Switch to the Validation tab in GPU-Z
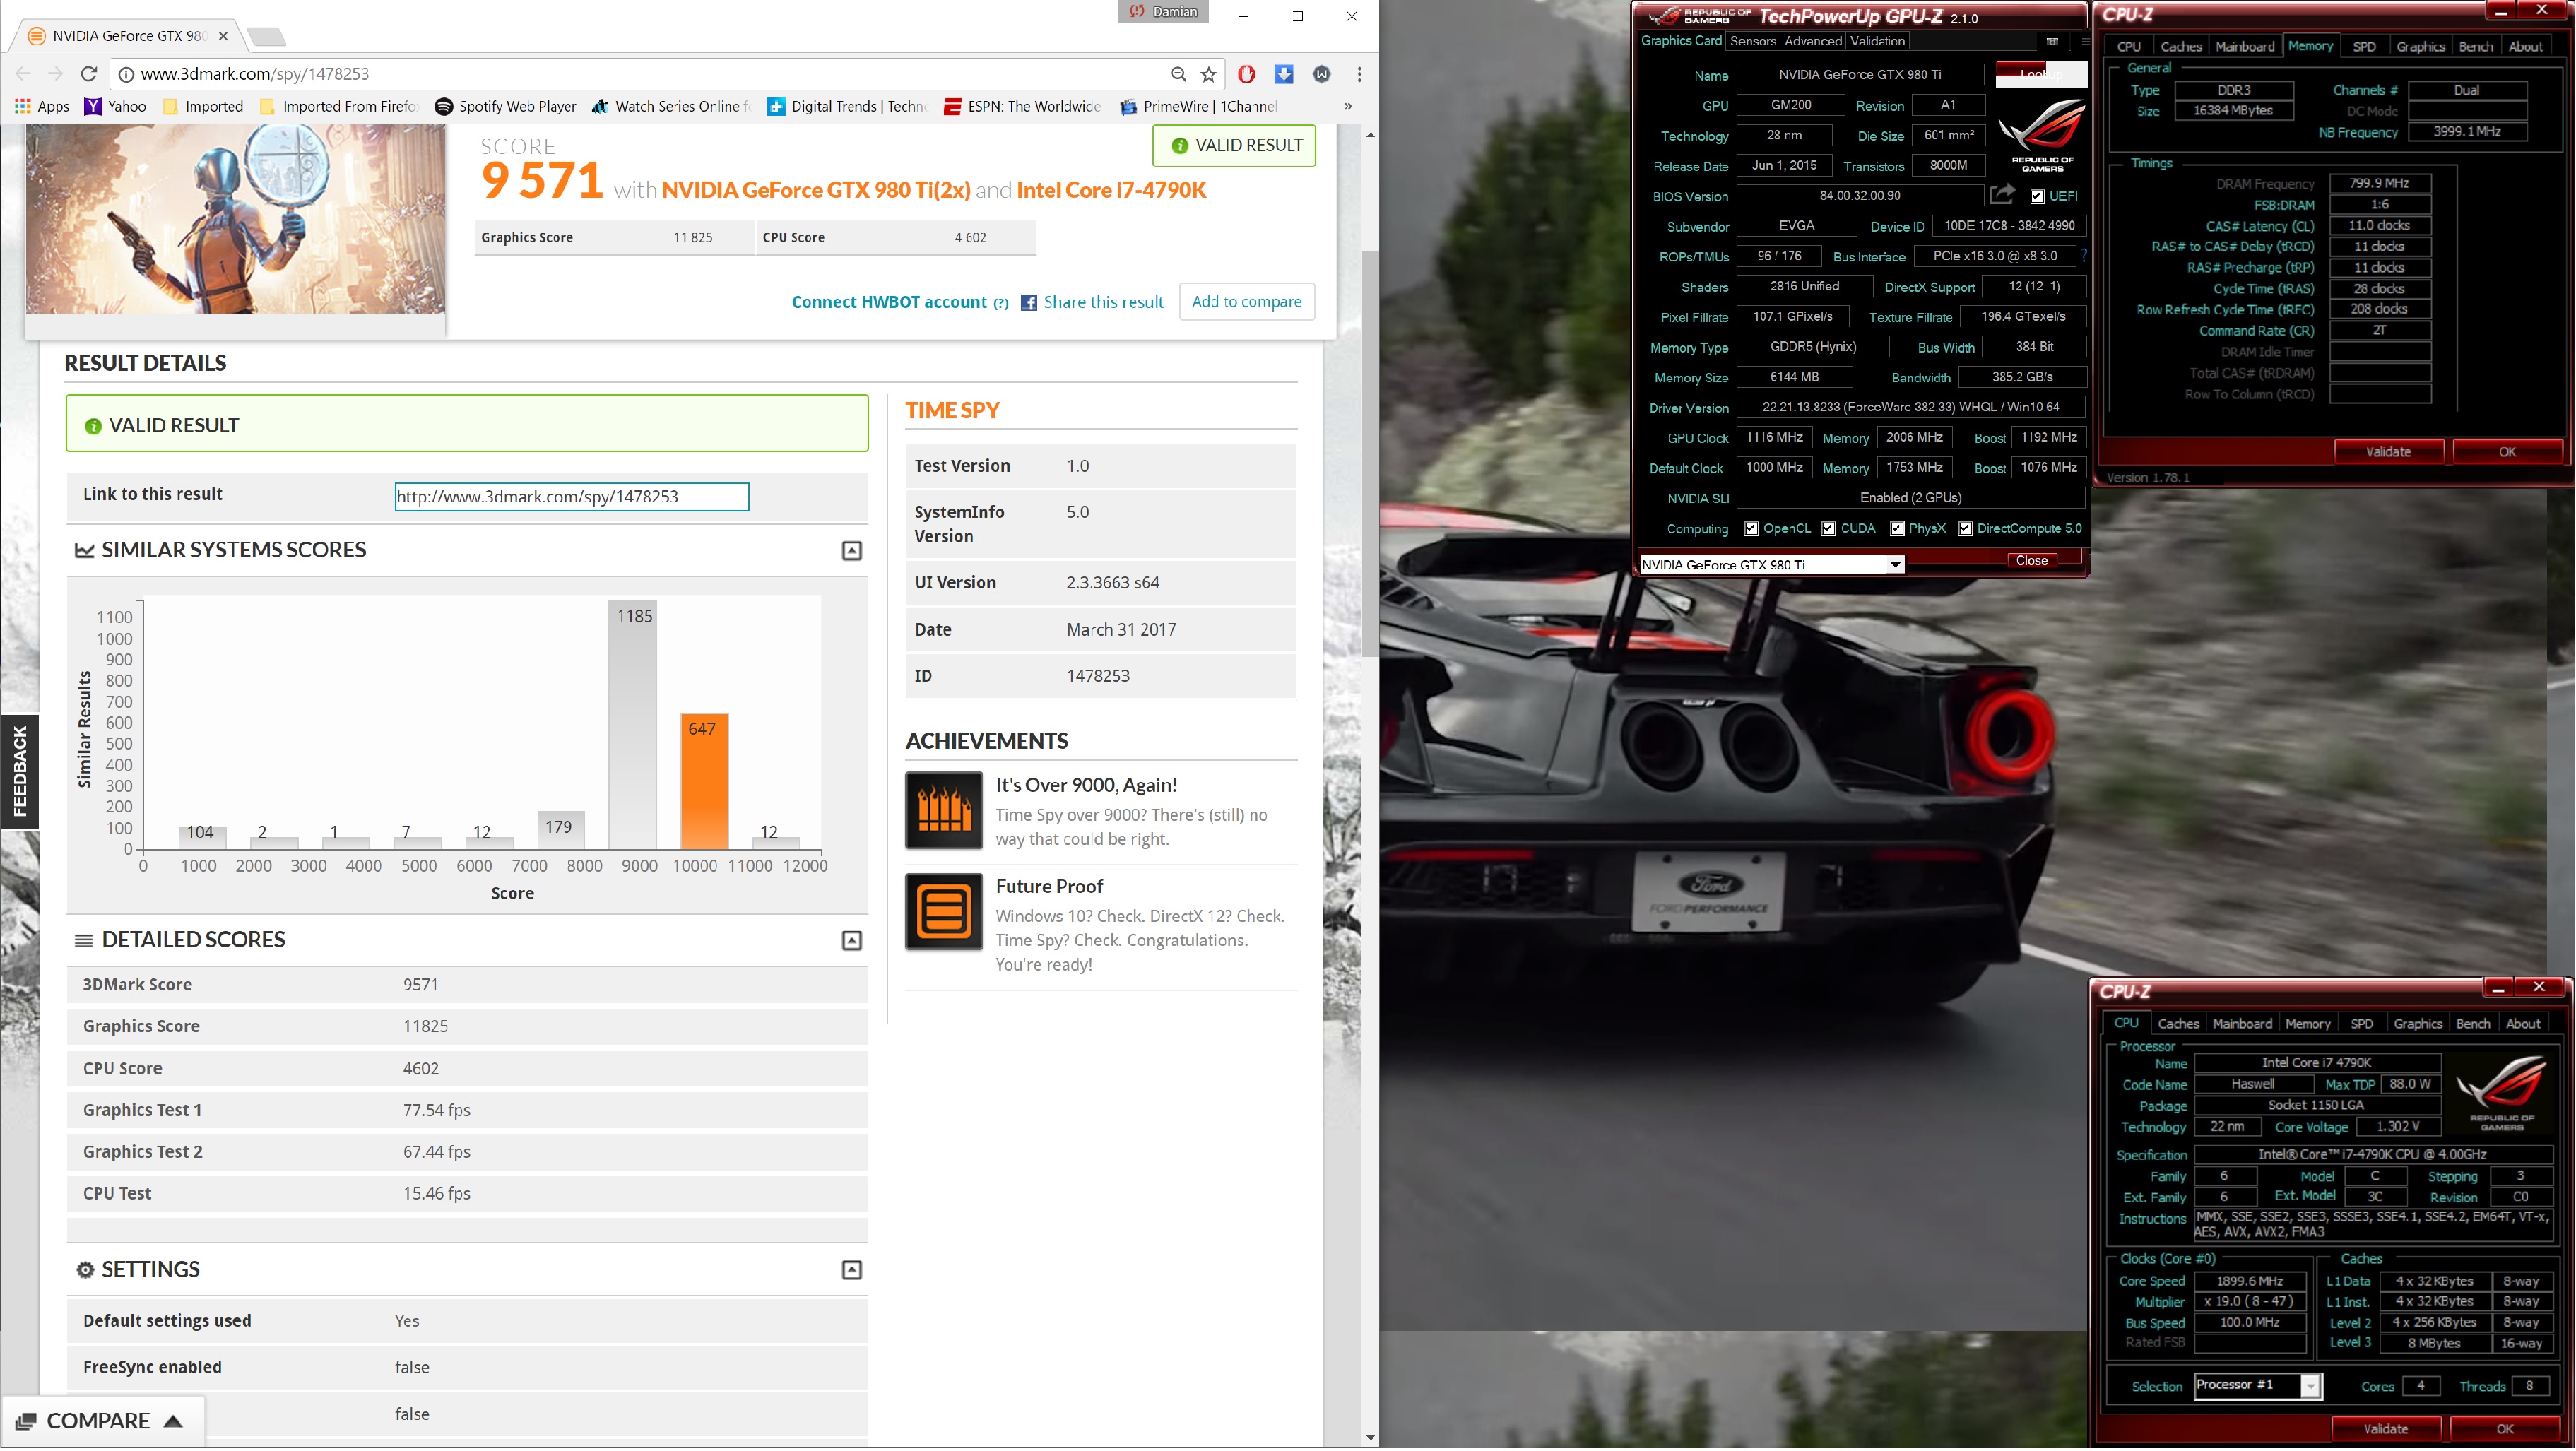This screenshot has height=1451, width=2576. click(x=1877, y=41)
